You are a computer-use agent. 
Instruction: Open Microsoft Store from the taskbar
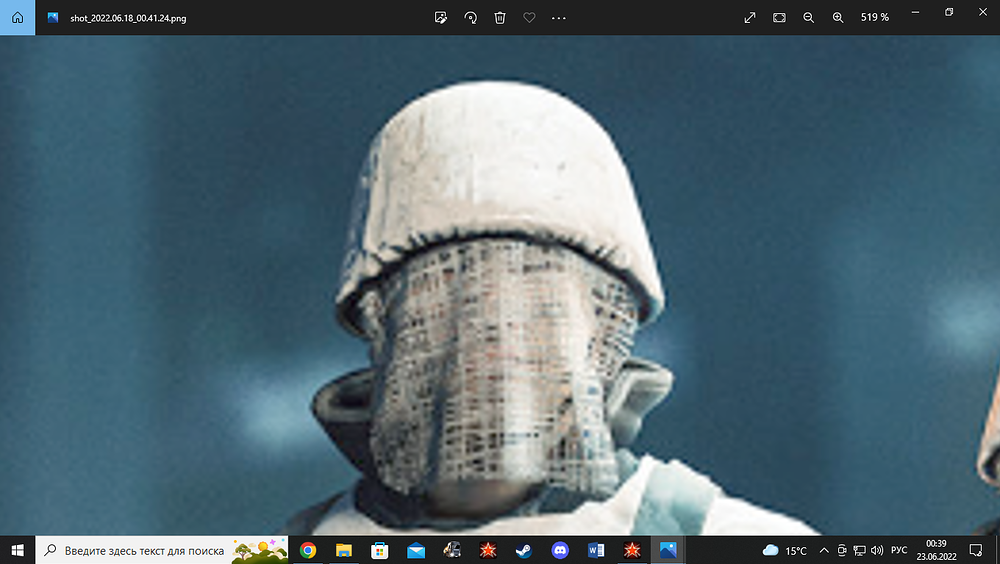(379, 550)
